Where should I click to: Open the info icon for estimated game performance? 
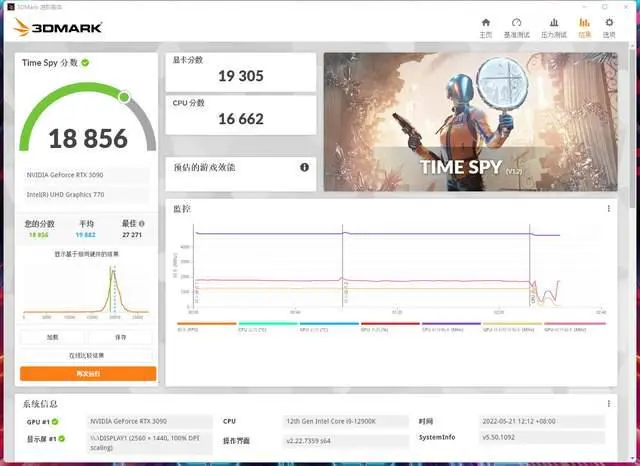pyautogui.click(x=304, y=167)
